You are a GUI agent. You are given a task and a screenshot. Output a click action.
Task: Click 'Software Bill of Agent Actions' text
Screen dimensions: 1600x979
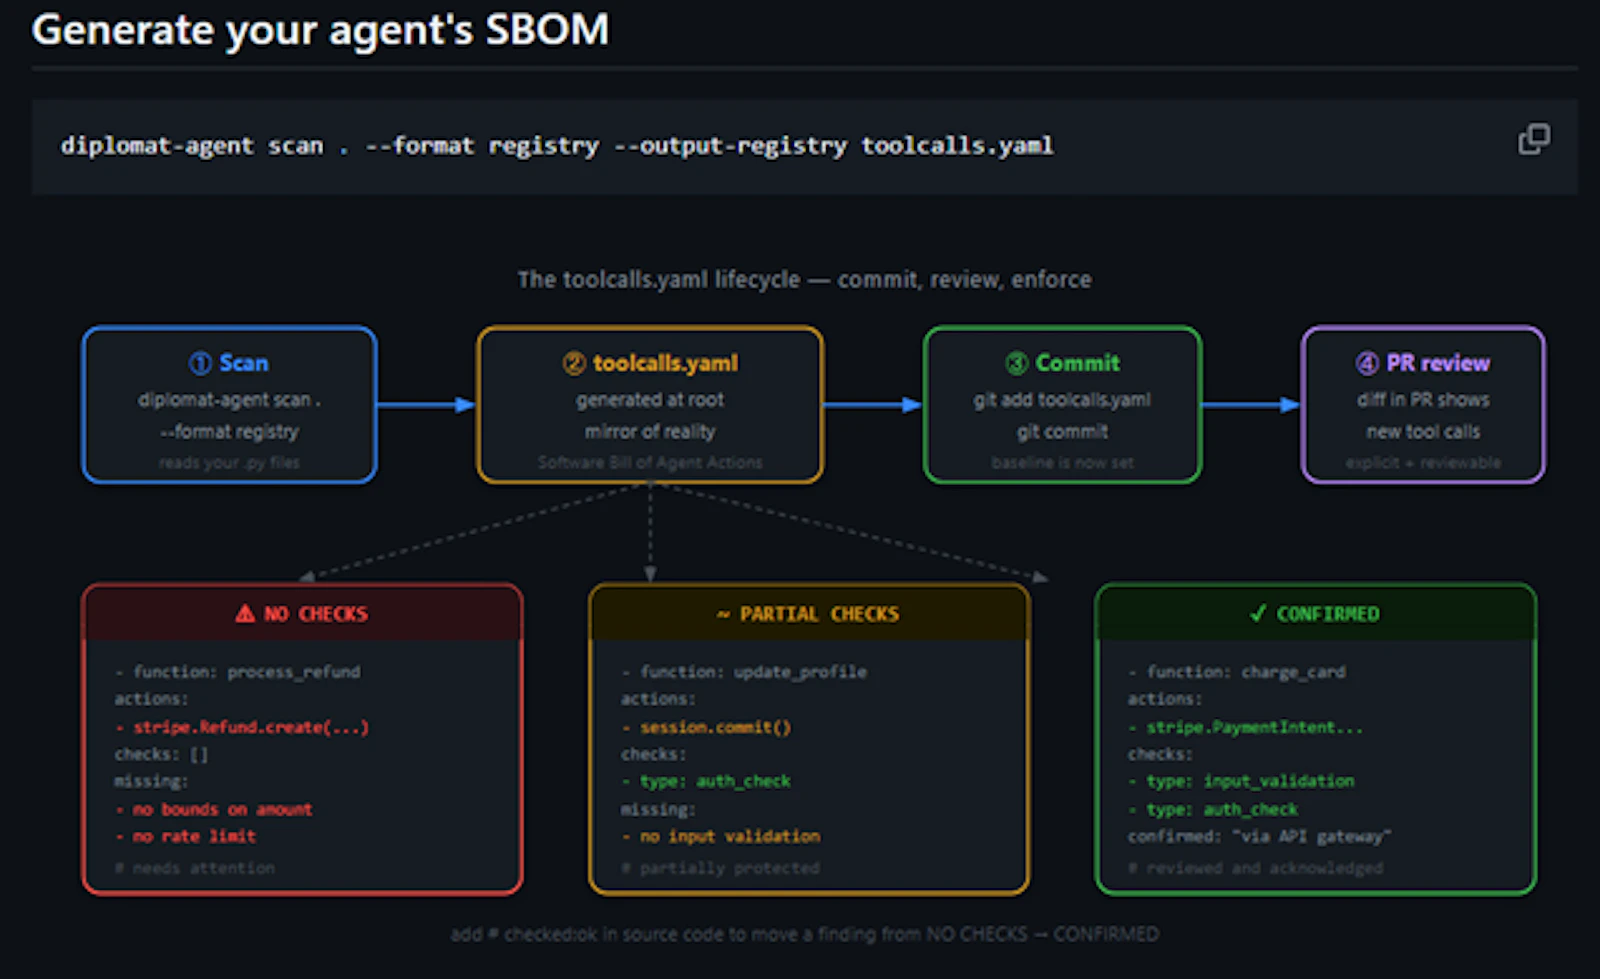(650, 463)
